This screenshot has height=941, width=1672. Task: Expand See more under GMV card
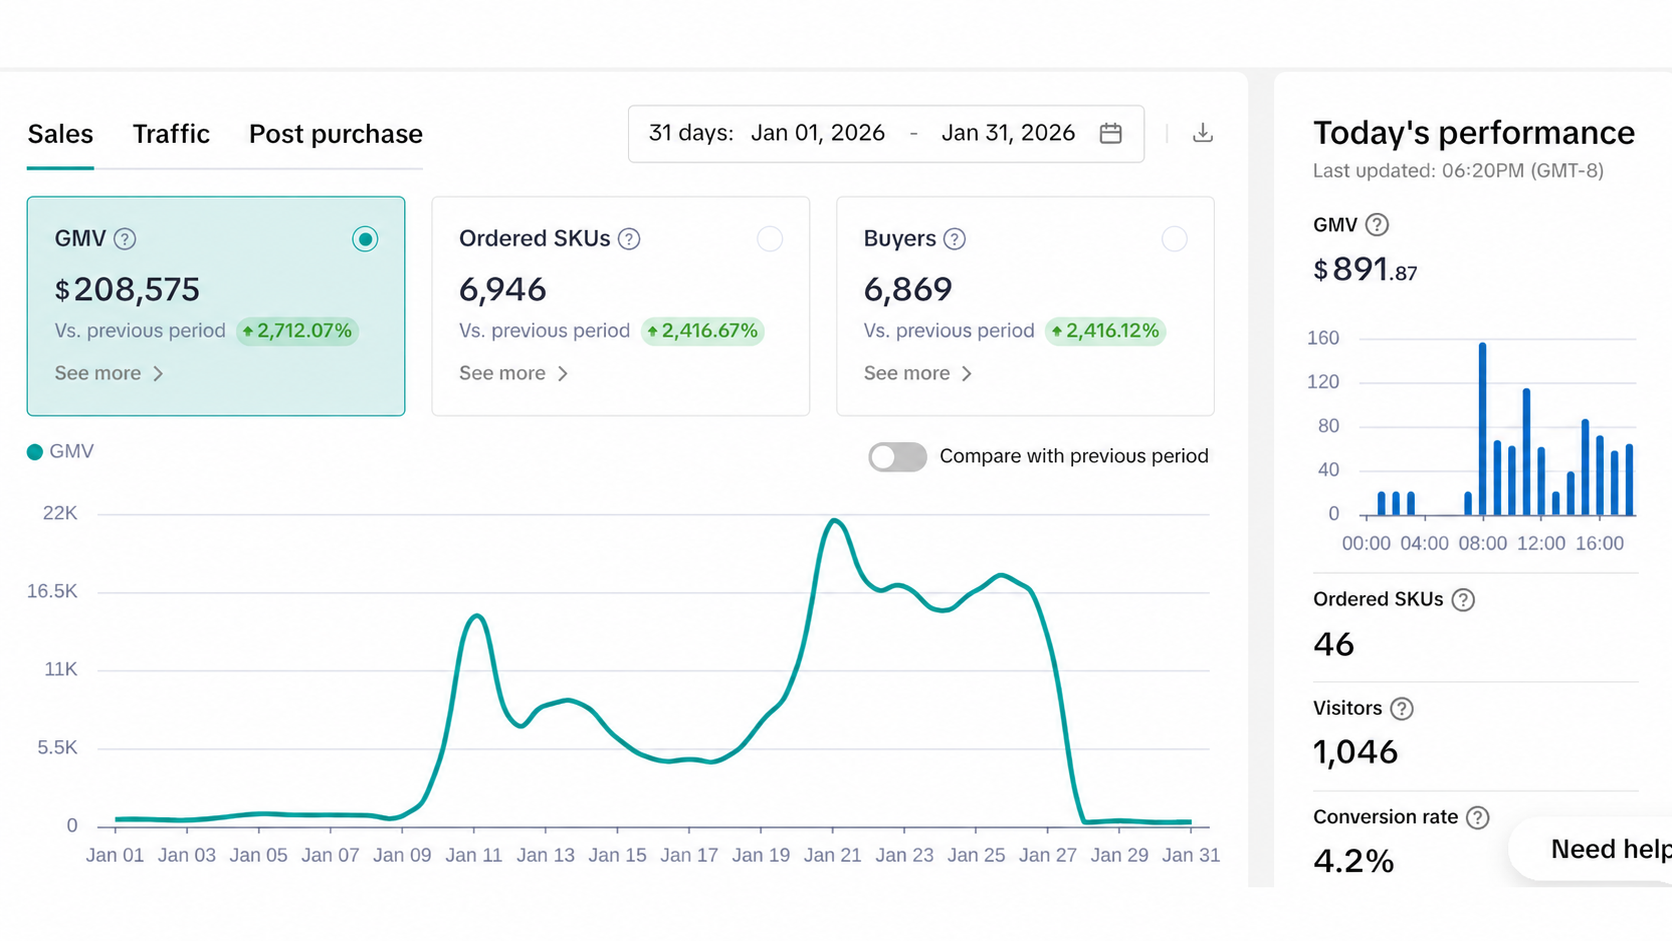109,373
